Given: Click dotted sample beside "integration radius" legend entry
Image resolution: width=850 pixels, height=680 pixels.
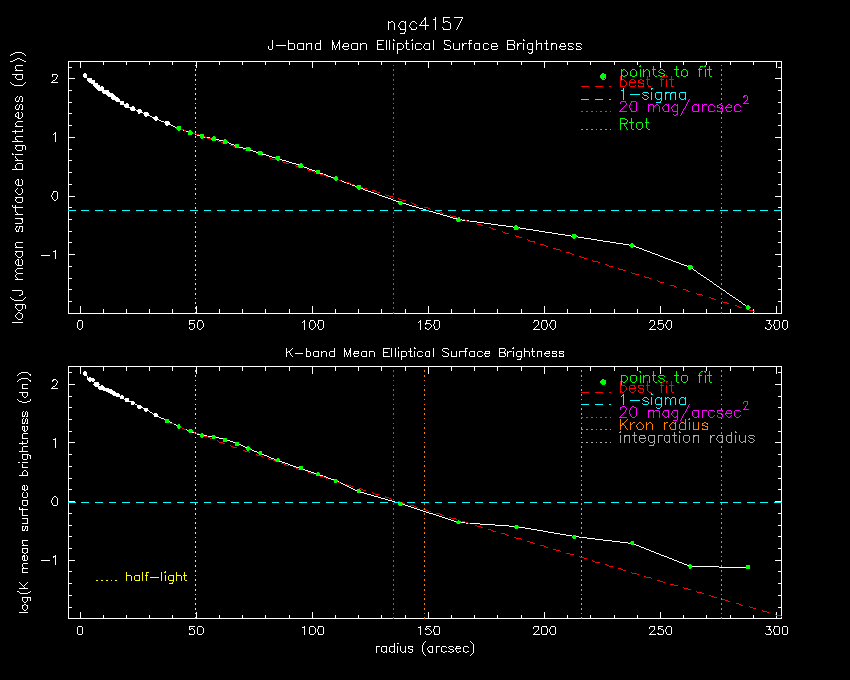Looking at the screenshot, I should coord(595,439).
